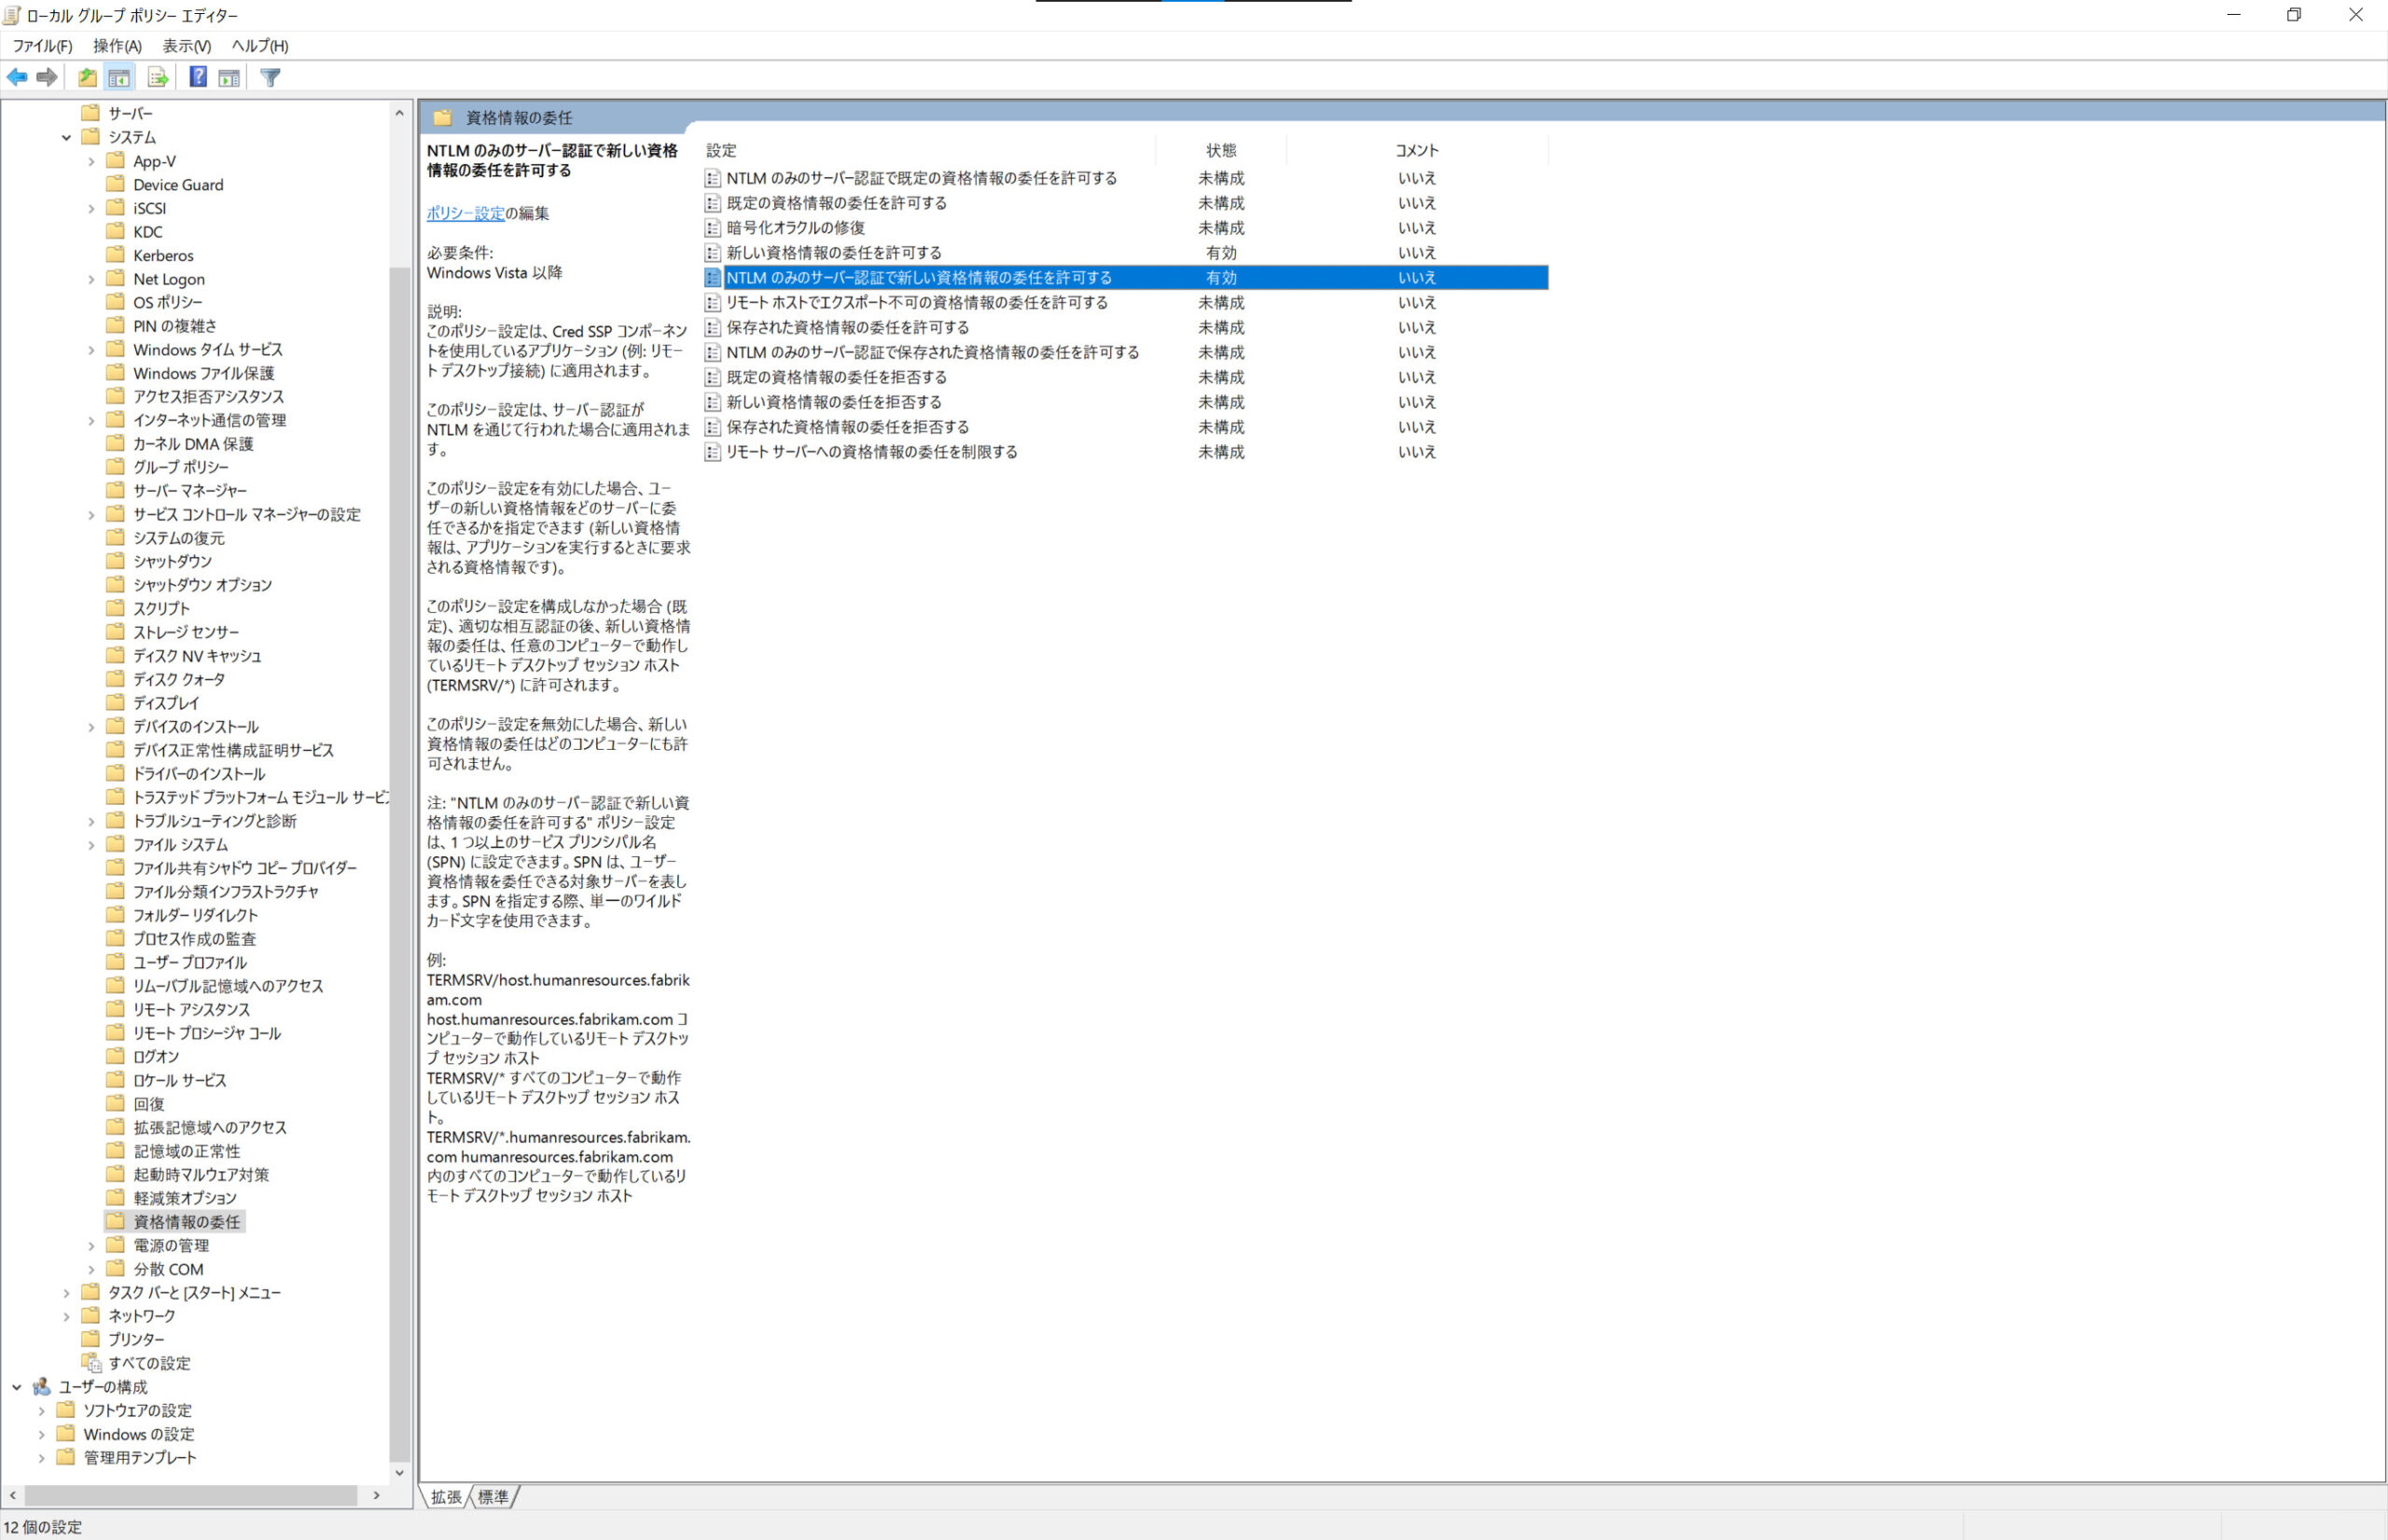The image size is (2388, 1540).
Task: Select 資格情報の委任 in the tree
Action: point(187,1222)
